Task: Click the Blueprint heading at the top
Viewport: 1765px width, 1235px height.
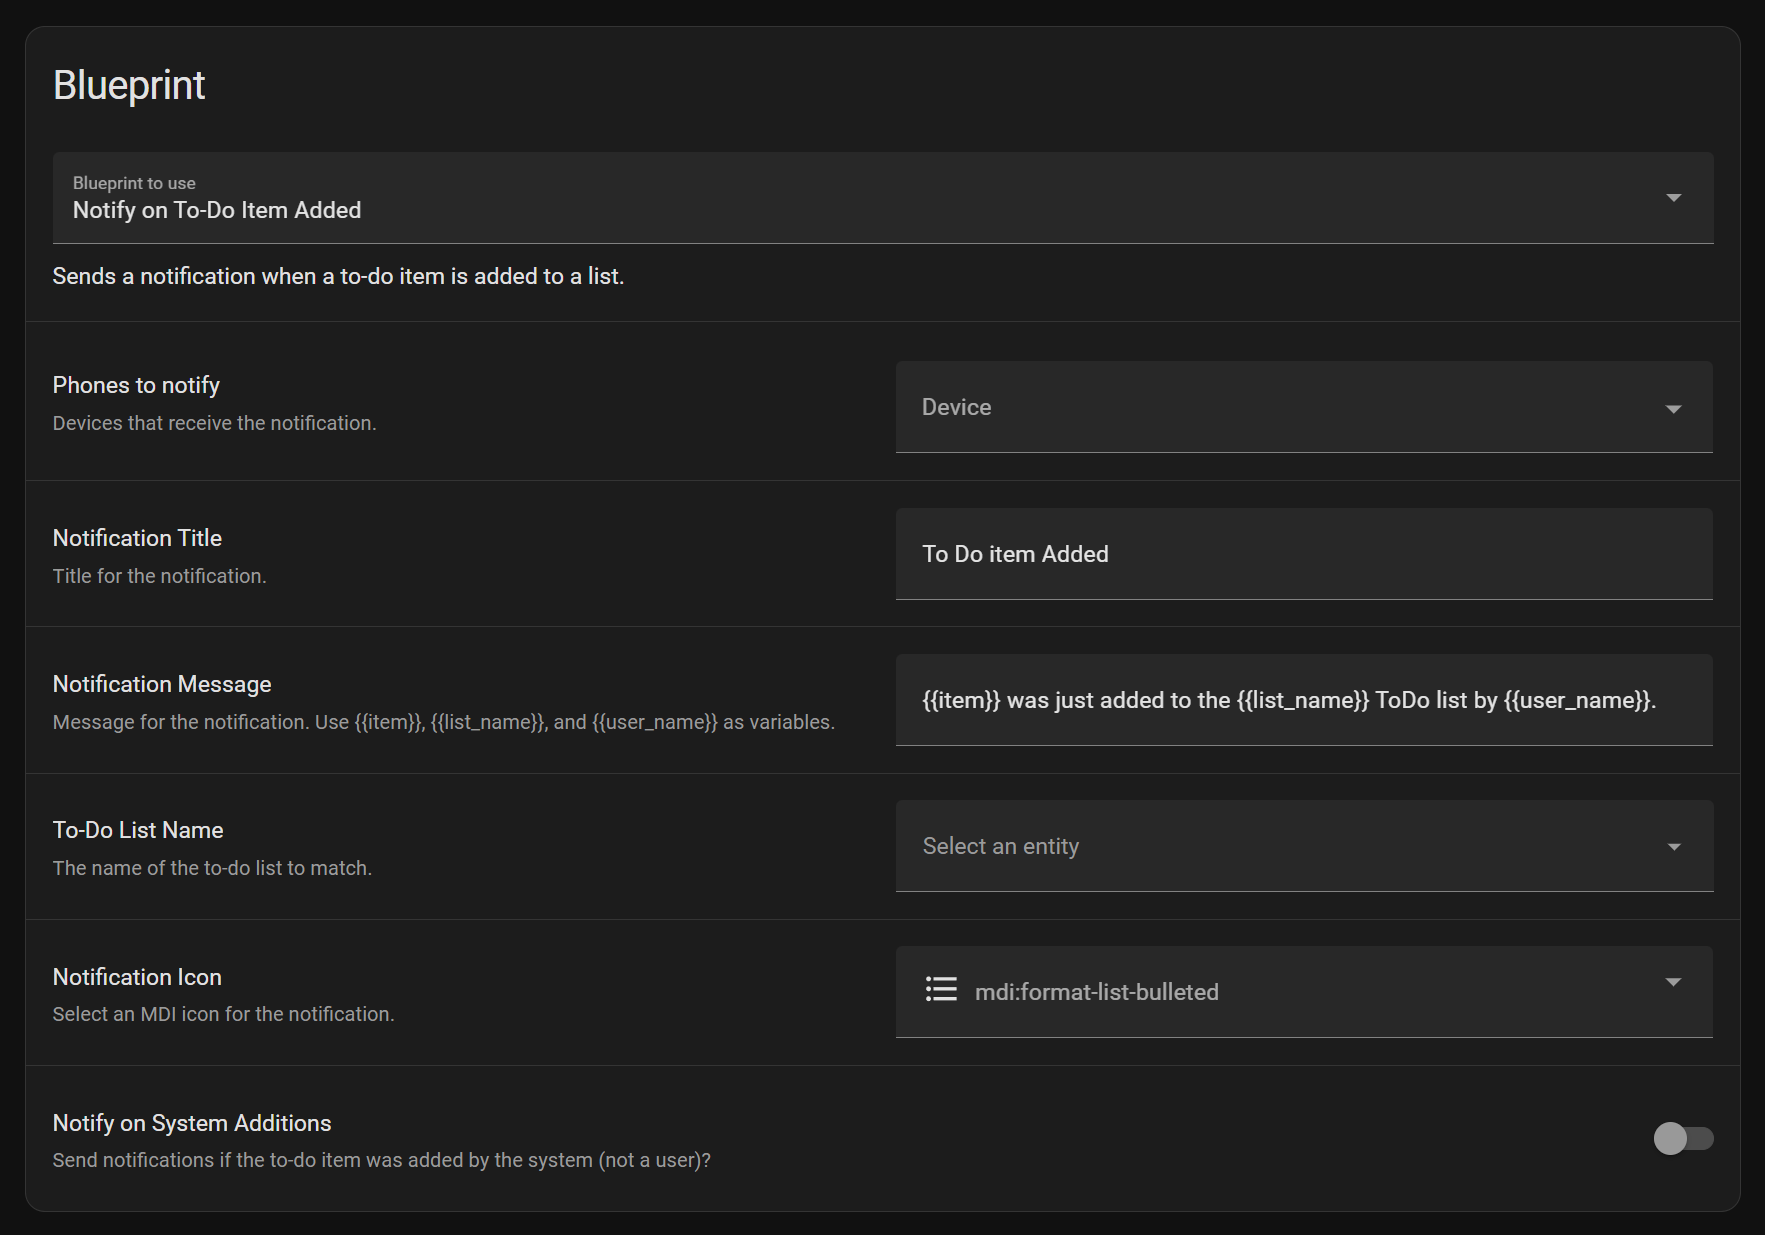Action: [x=130, y=85]
